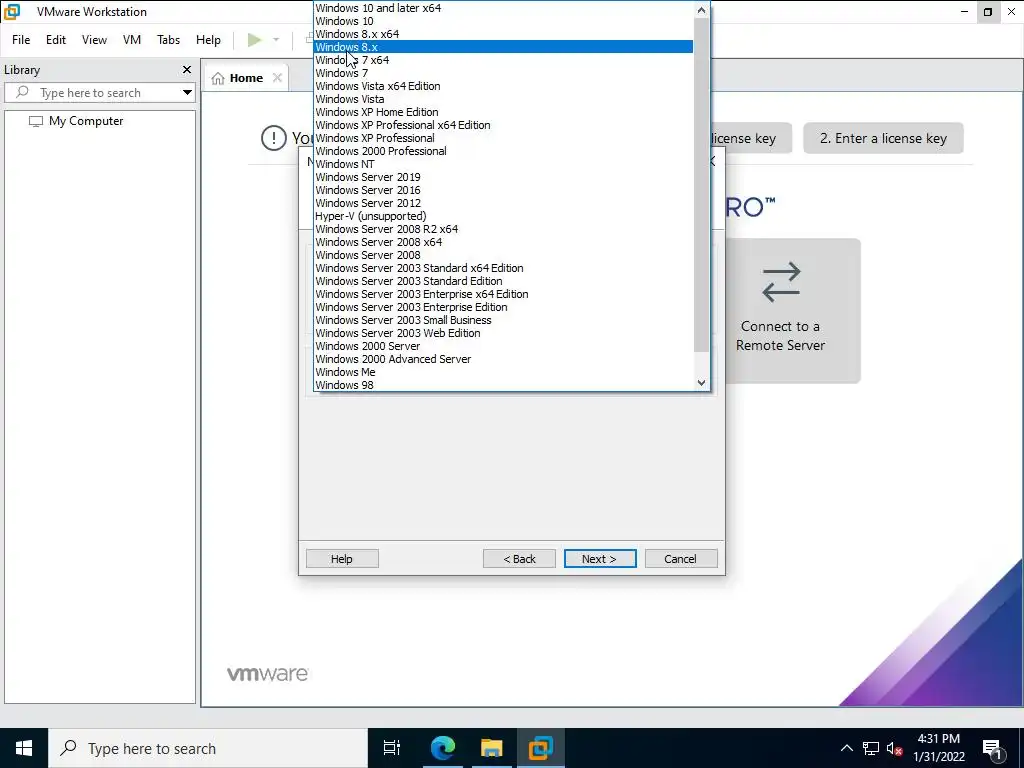Pick Windows Server 2008 R2 x64

tap(504, 229)
